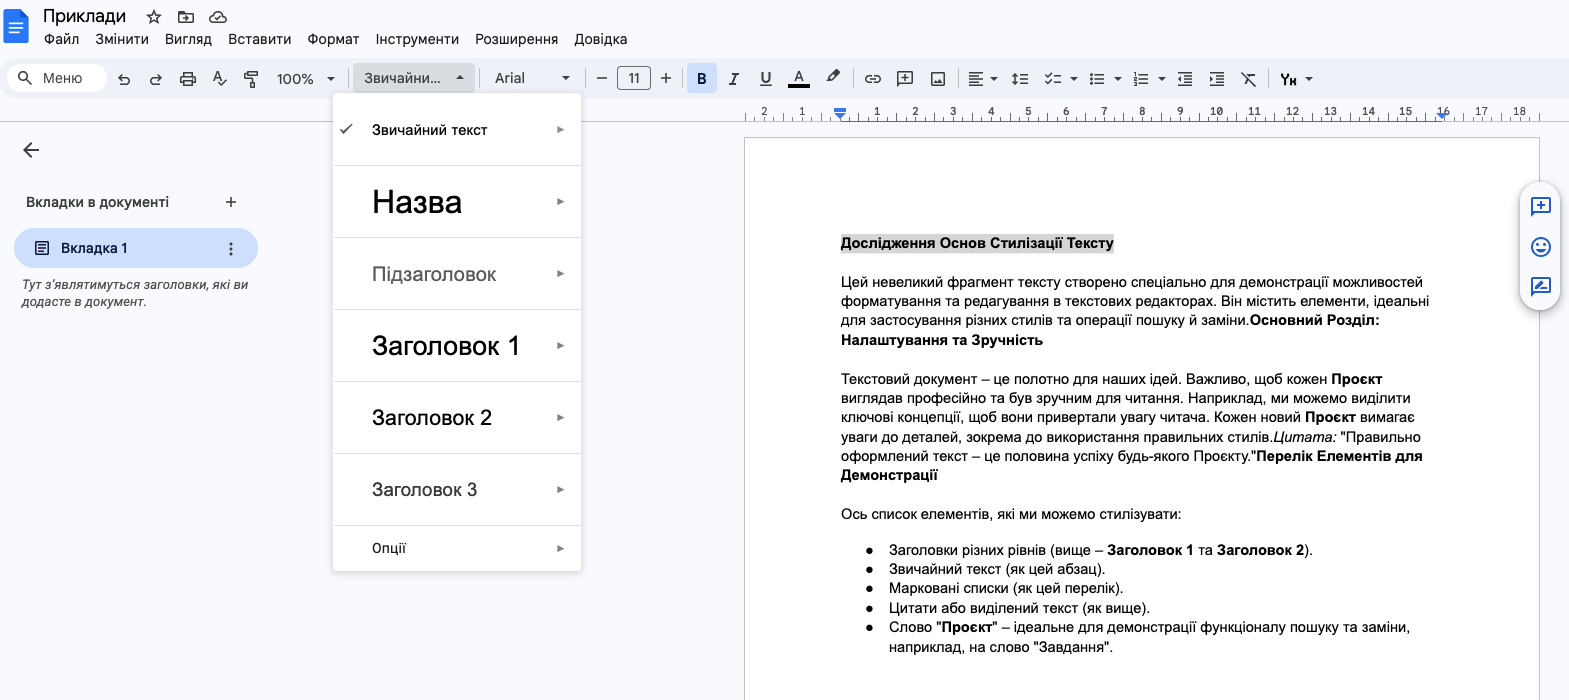The width and height of the screenshot is (1569, 700).
Task: Click the font size input field
Action: coord(633,79)
